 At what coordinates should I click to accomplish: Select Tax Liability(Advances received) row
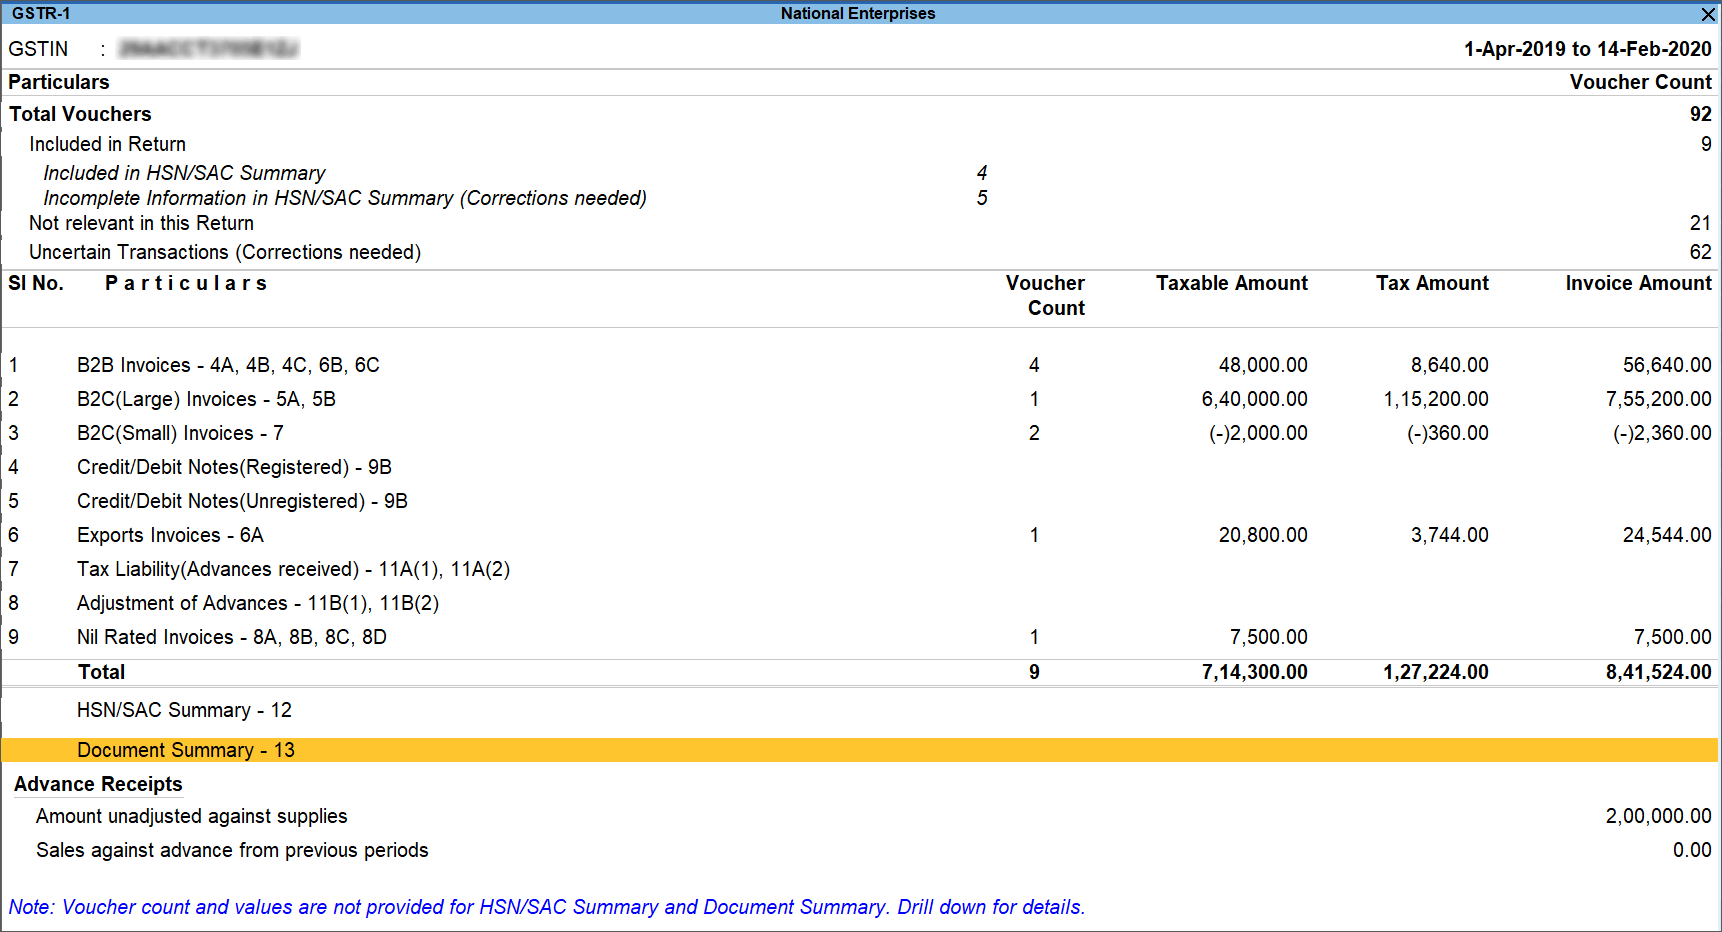pos(293,569)
